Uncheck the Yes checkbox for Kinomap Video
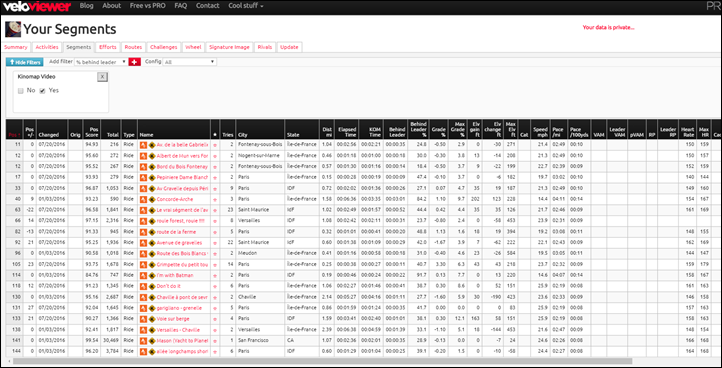The image size is (722, 368). 42,91
